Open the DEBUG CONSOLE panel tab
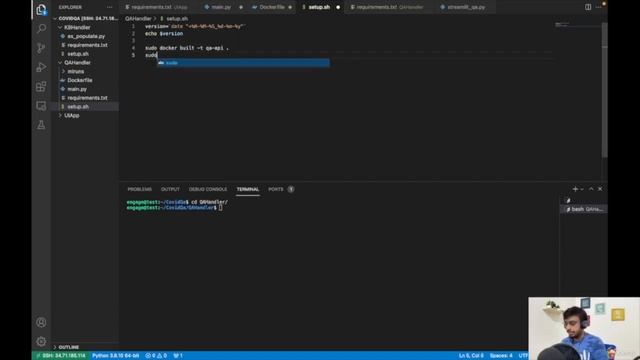 [x=208, y=189]
